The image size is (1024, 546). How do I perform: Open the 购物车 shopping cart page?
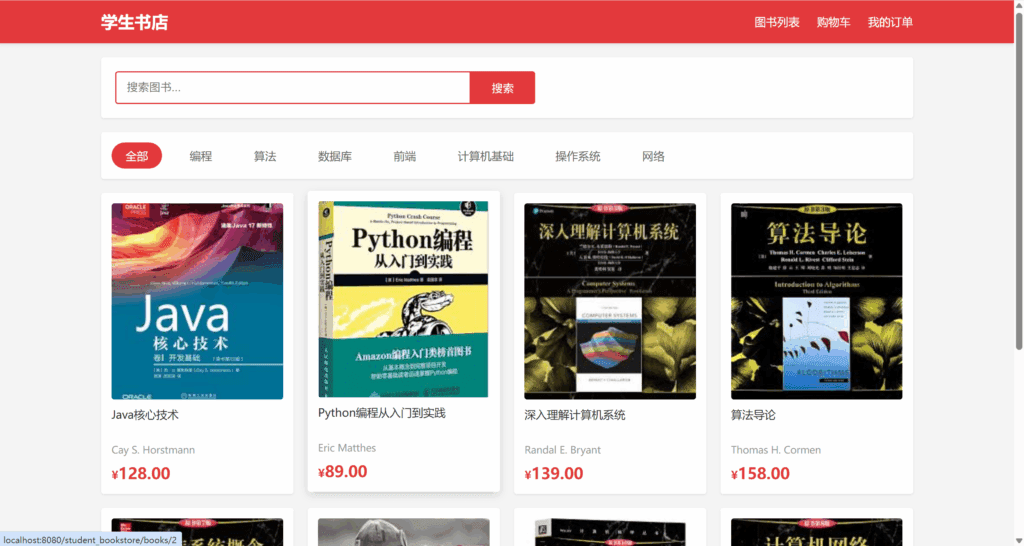tap(833, 22)
